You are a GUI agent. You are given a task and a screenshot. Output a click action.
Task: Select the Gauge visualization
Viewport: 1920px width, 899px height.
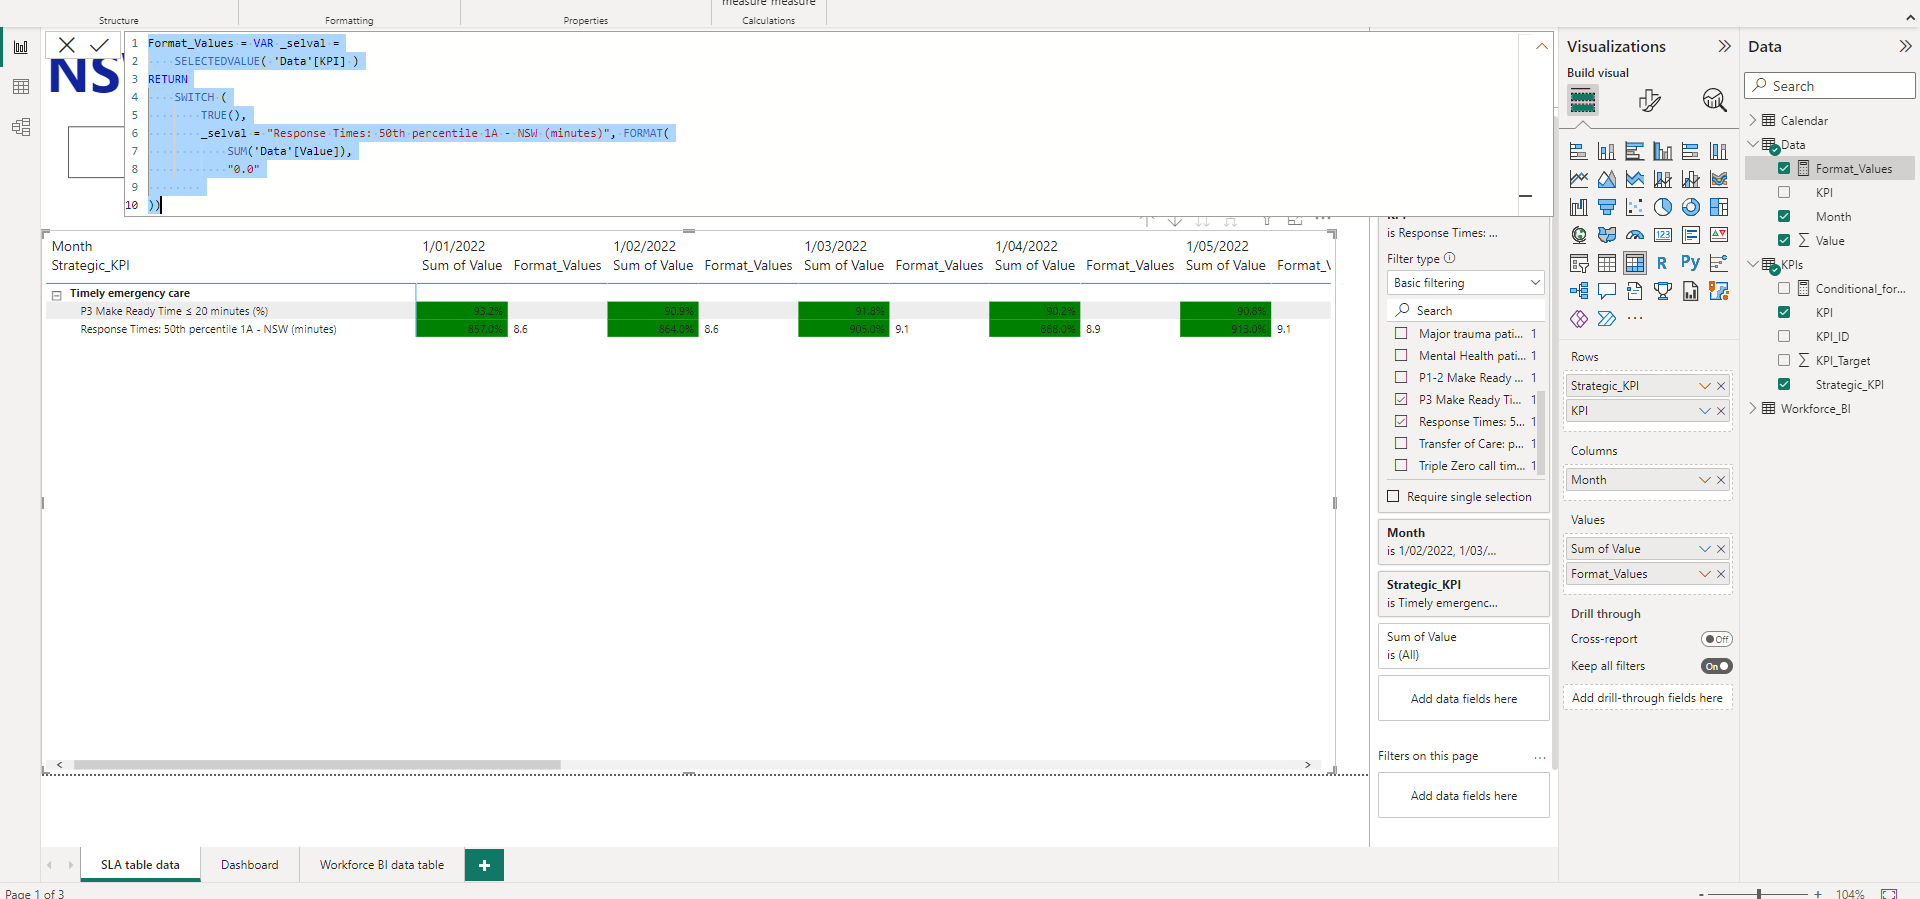[1635, 235]
